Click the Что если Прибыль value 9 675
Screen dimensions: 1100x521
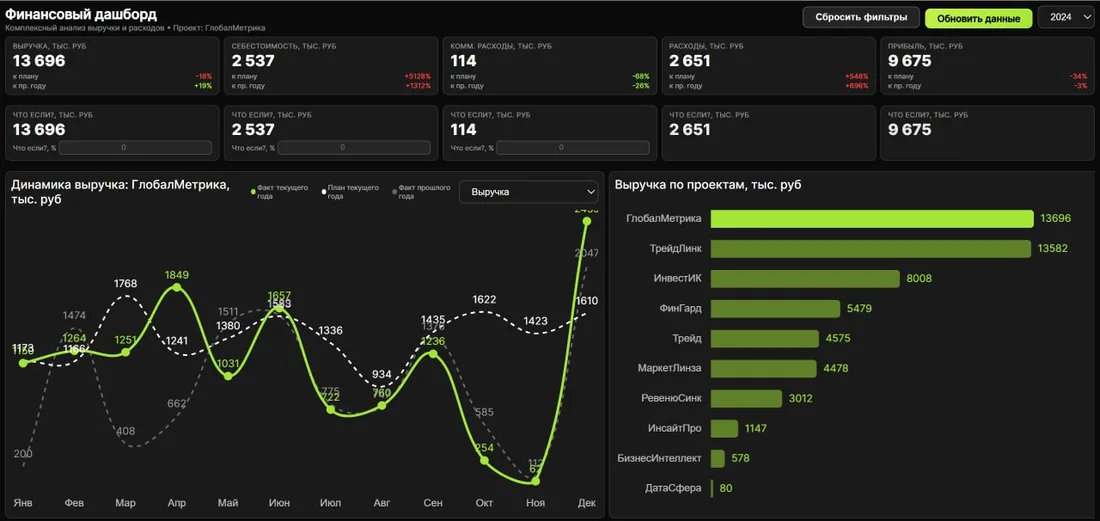click(x=910, y=130)
